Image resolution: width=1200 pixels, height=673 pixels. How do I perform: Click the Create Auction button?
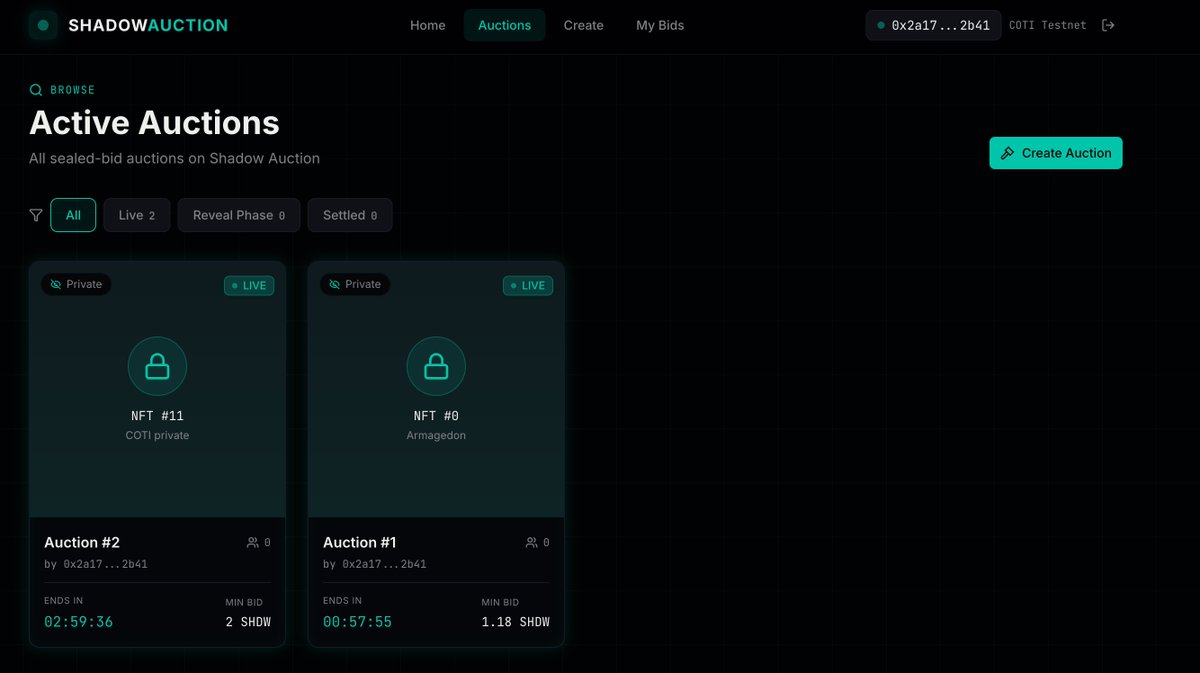[1056, 153]
